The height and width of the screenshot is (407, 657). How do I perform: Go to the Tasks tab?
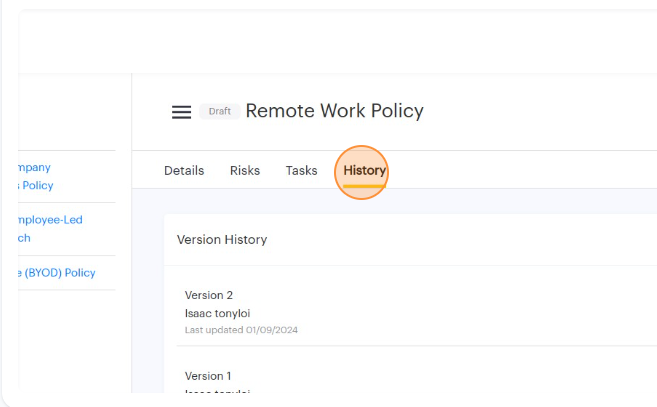click(x=301, y=171)
